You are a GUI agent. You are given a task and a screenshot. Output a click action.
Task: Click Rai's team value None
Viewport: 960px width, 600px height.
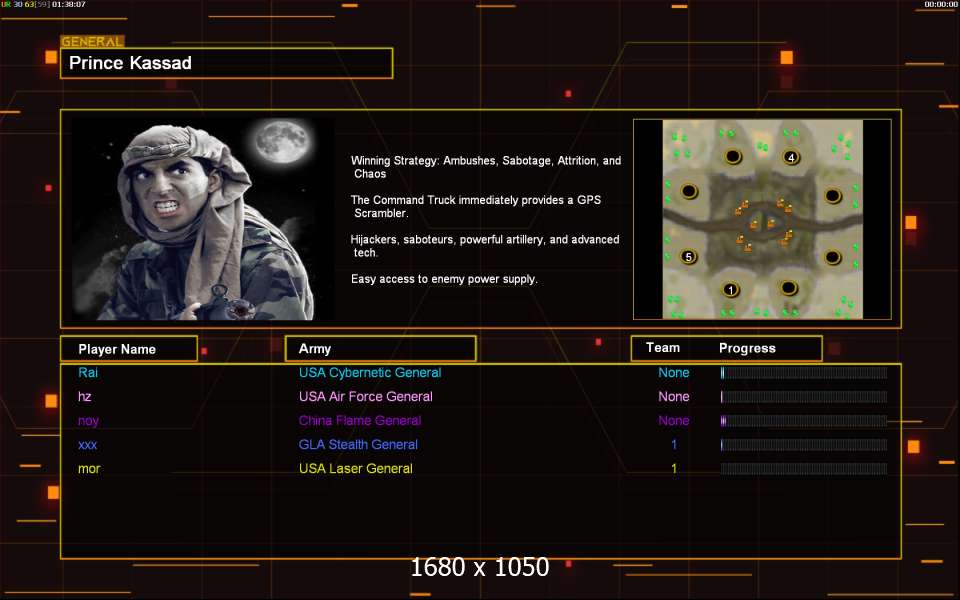tap(673, 372)
